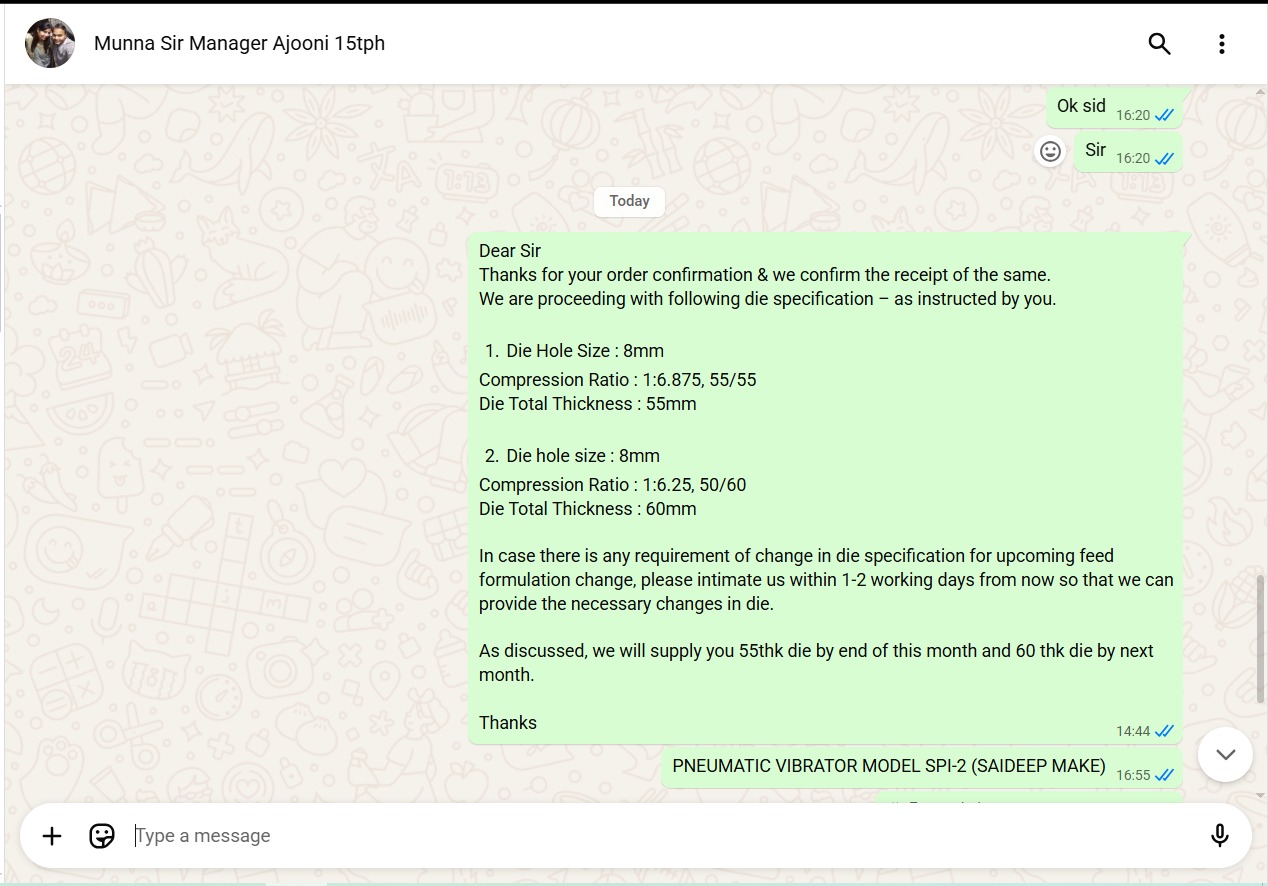
Task: Click the 16:20 timestamp on "Sir" message
Action: 1132,159
